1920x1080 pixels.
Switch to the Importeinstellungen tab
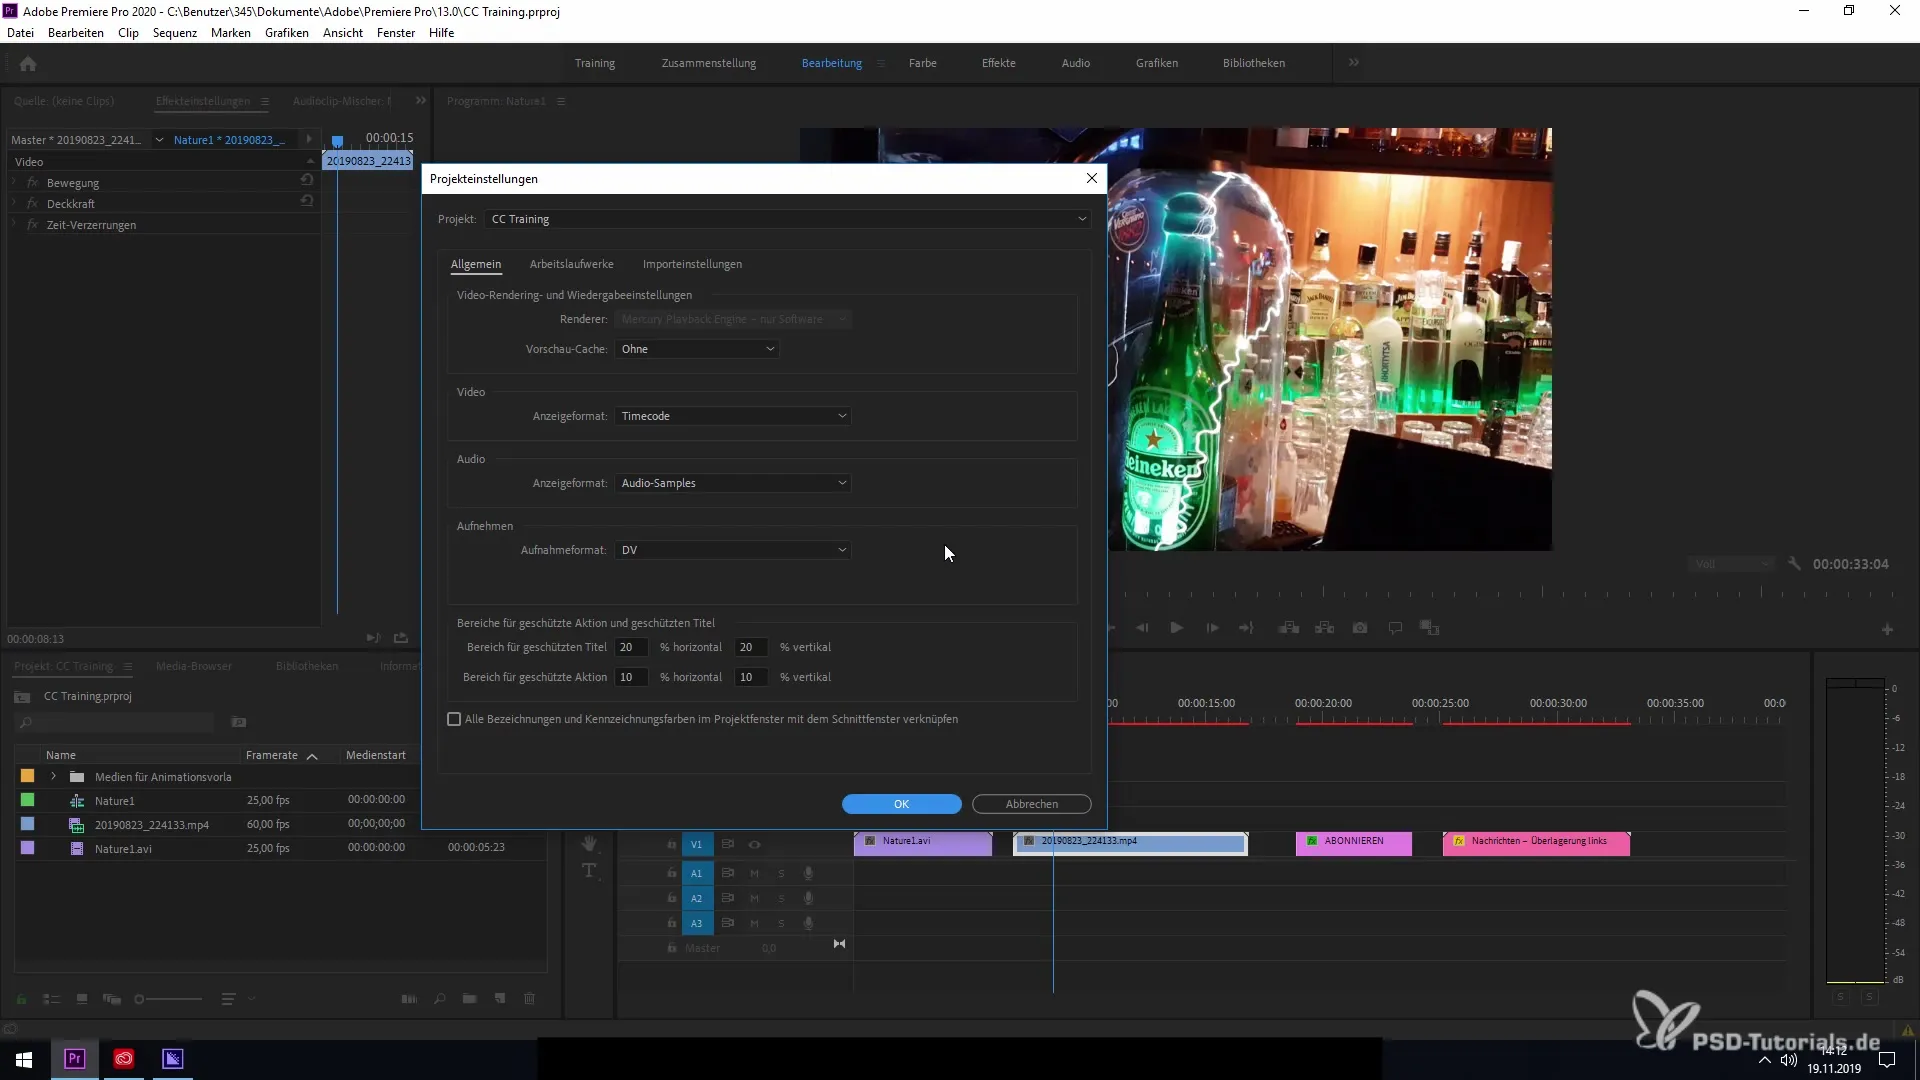[692, 264]
